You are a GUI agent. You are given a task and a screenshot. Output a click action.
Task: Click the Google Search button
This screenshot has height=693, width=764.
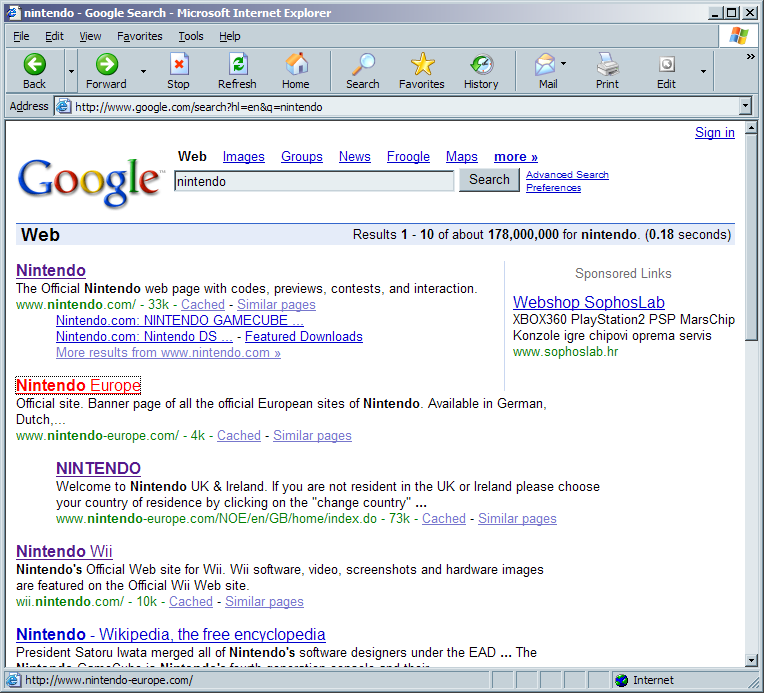[489, 180]
